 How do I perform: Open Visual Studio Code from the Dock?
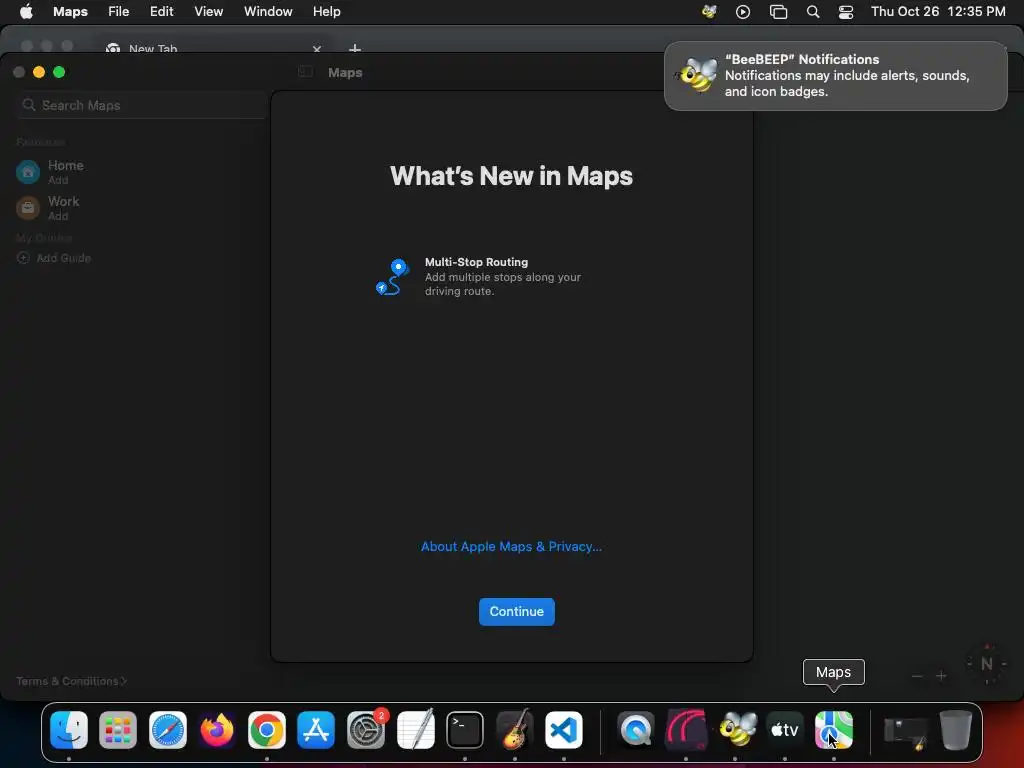click(564, 730)
